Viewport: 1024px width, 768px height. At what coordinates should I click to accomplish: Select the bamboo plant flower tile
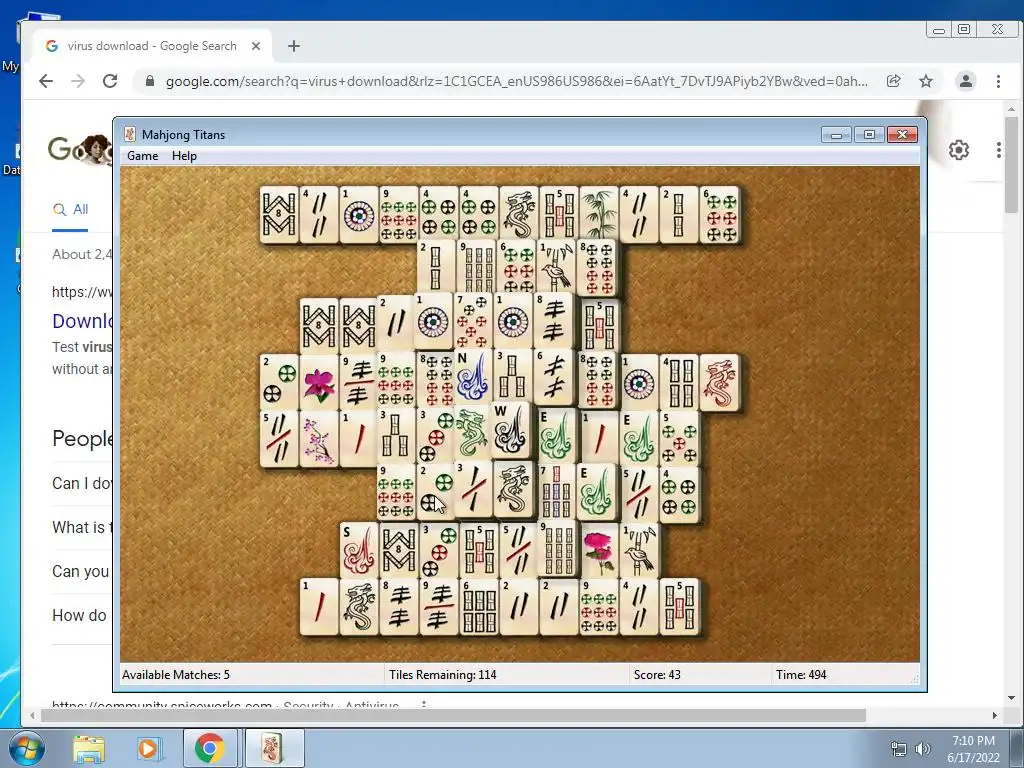point(599,214)
